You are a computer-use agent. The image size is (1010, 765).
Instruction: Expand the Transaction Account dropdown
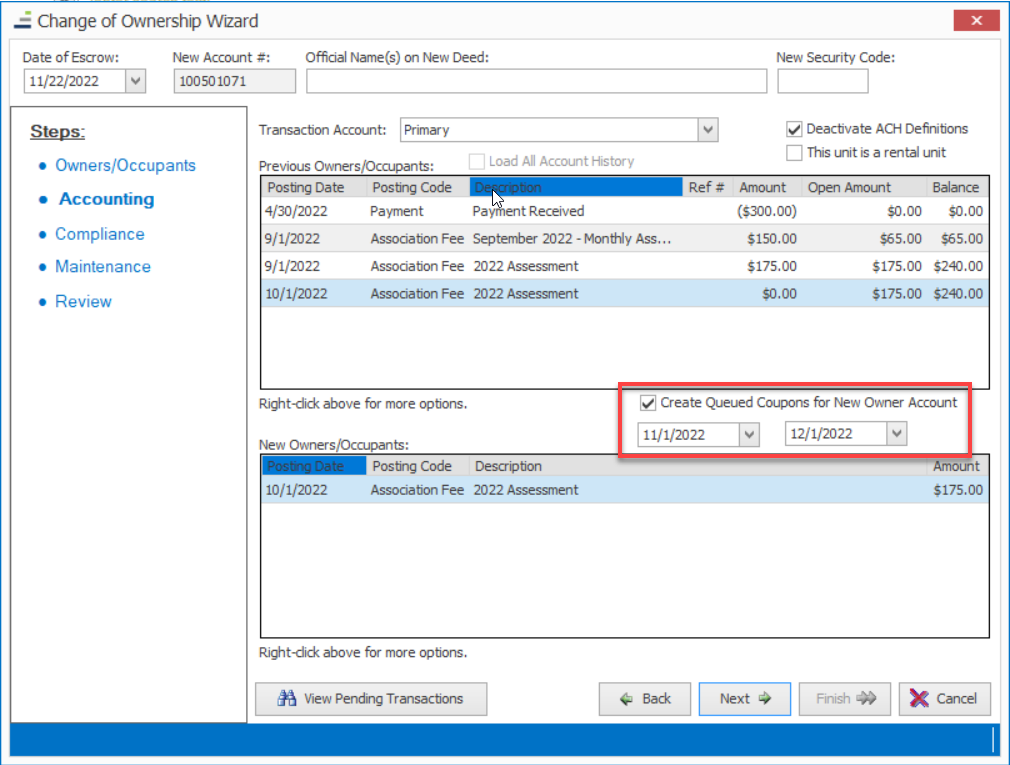708,130
